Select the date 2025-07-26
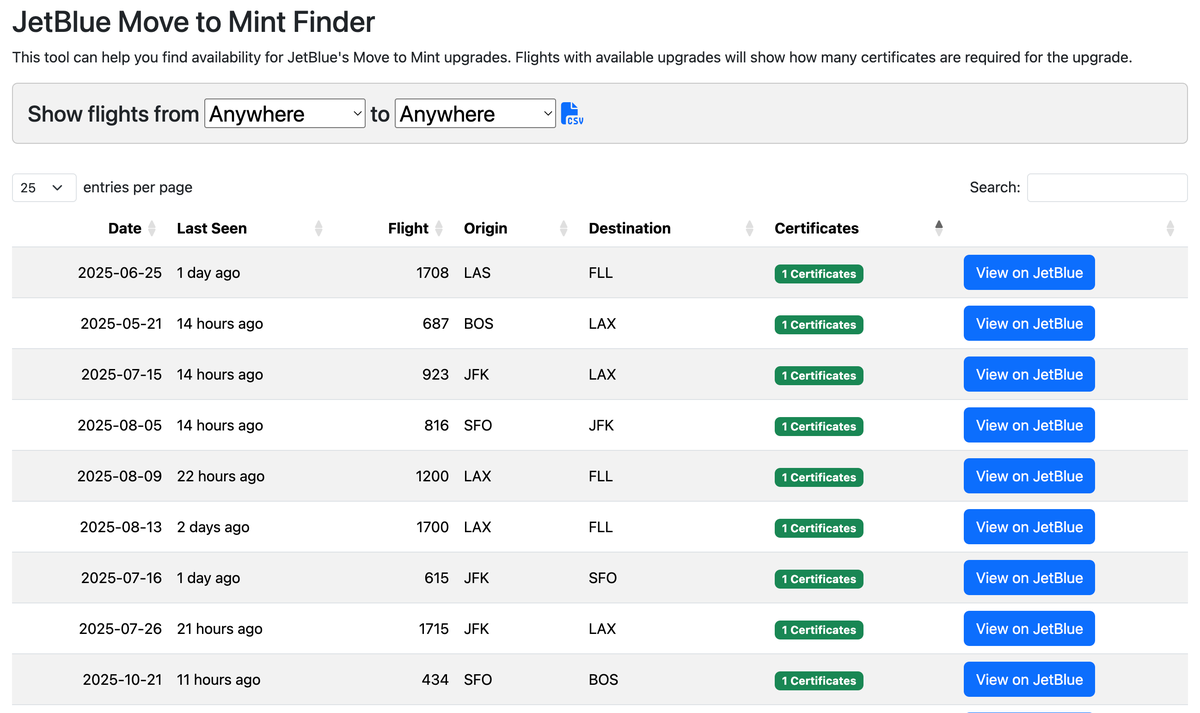The image size is (1200, 713). 120,629
